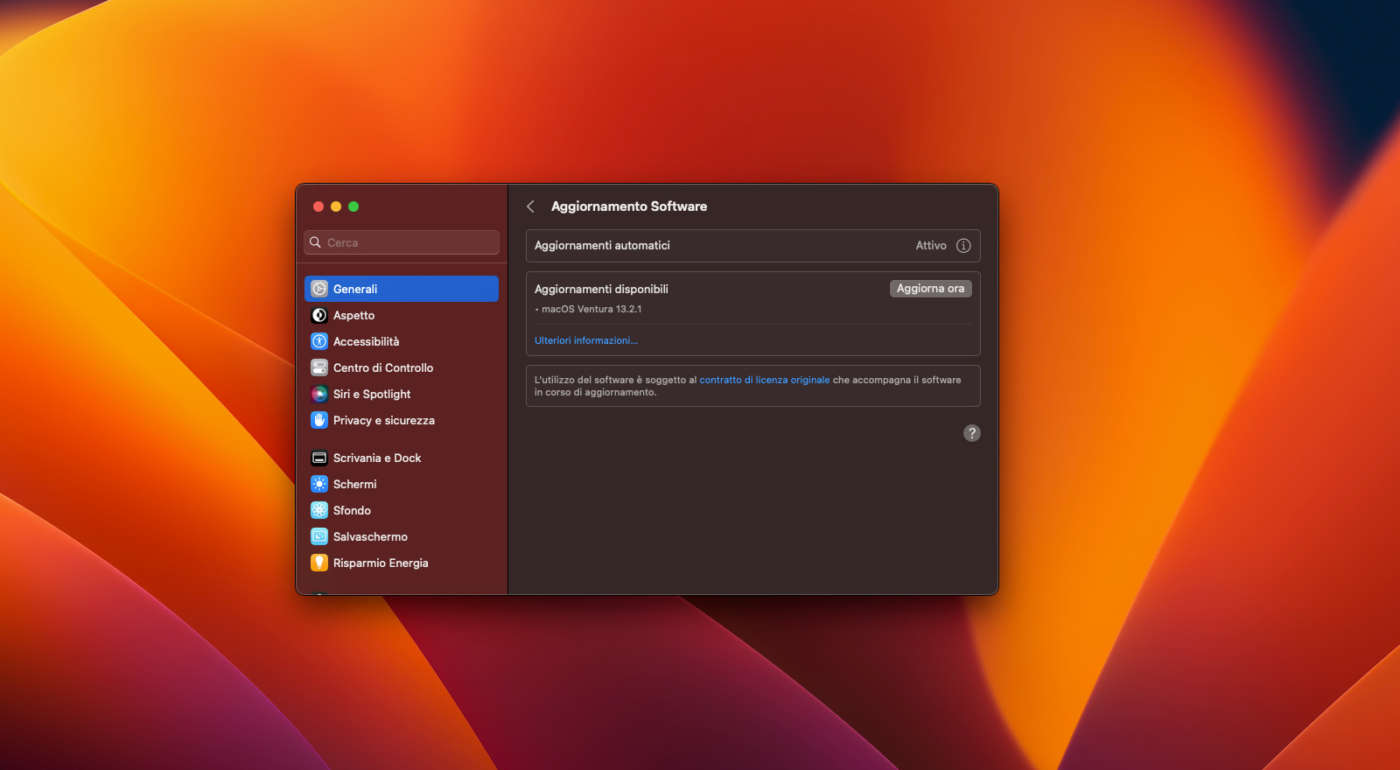Minimize the settings window with yellow button
This screenshot has height=770, width=1400.
click(x=336, y=207)
